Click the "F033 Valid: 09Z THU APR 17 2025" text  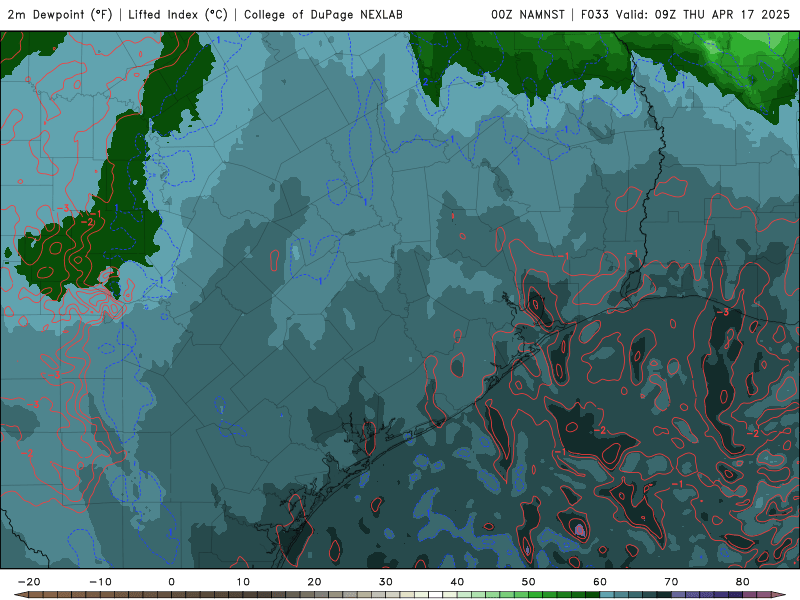(685, 15)
